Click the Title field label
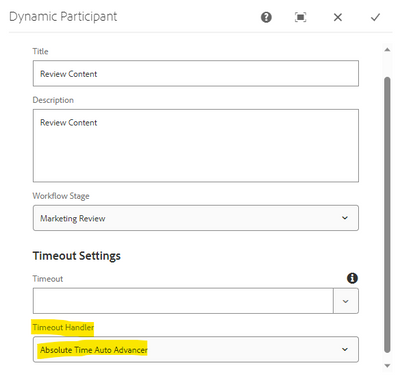The width and height of the screenshot is (400, 379). pyautogui.click(x=40, y=51)
